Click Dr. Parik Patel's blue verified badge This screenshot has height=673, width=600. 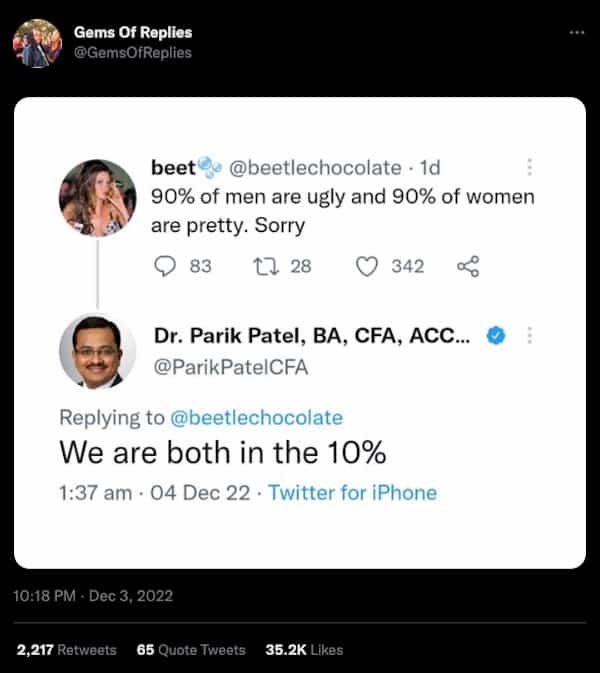pos(493,336)
